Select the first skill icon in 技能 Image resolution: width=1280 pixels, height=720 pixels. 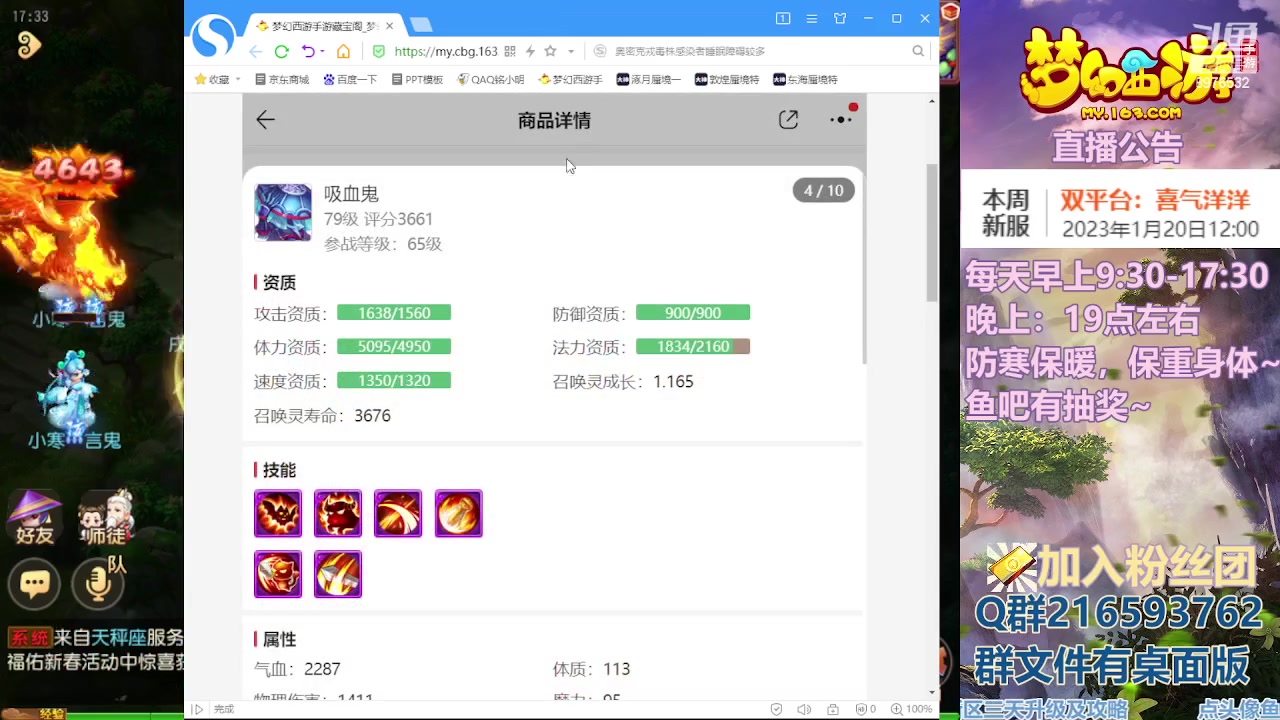tap(278, 514)
